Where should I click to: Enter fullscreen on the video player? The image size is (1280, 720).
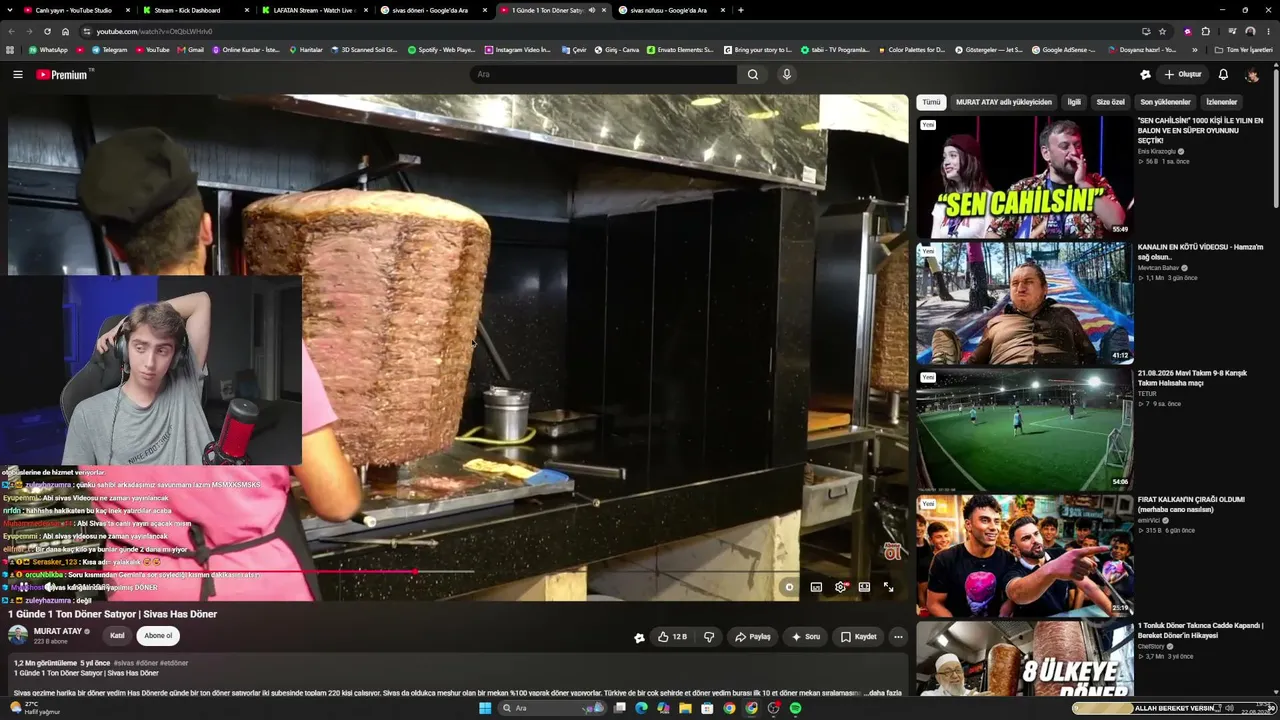pos(888,587)
